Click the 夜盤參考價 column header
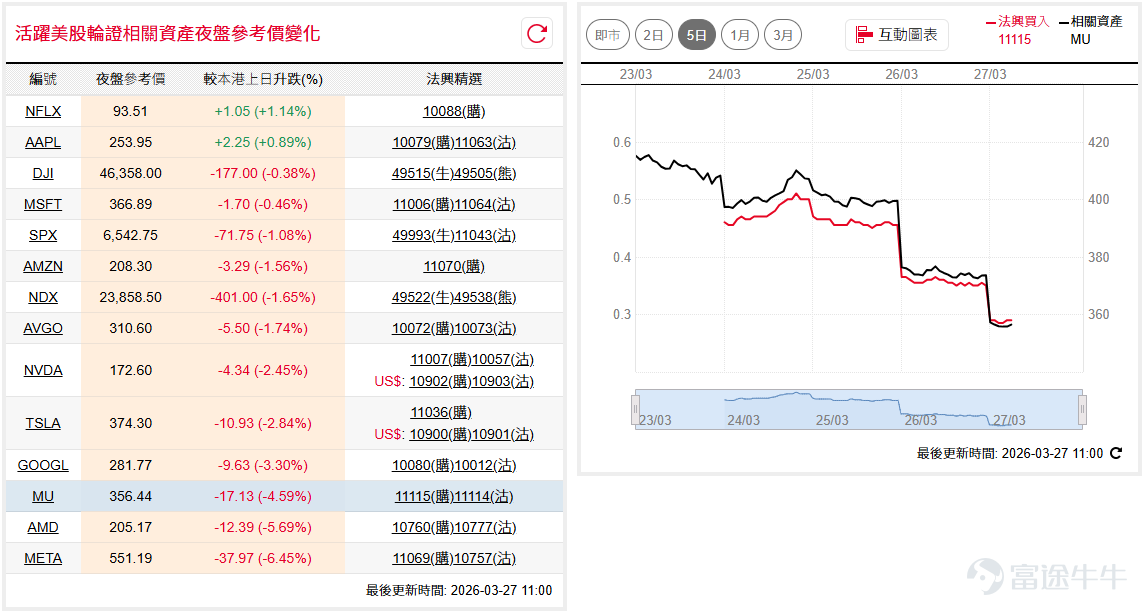 (131, 79)
